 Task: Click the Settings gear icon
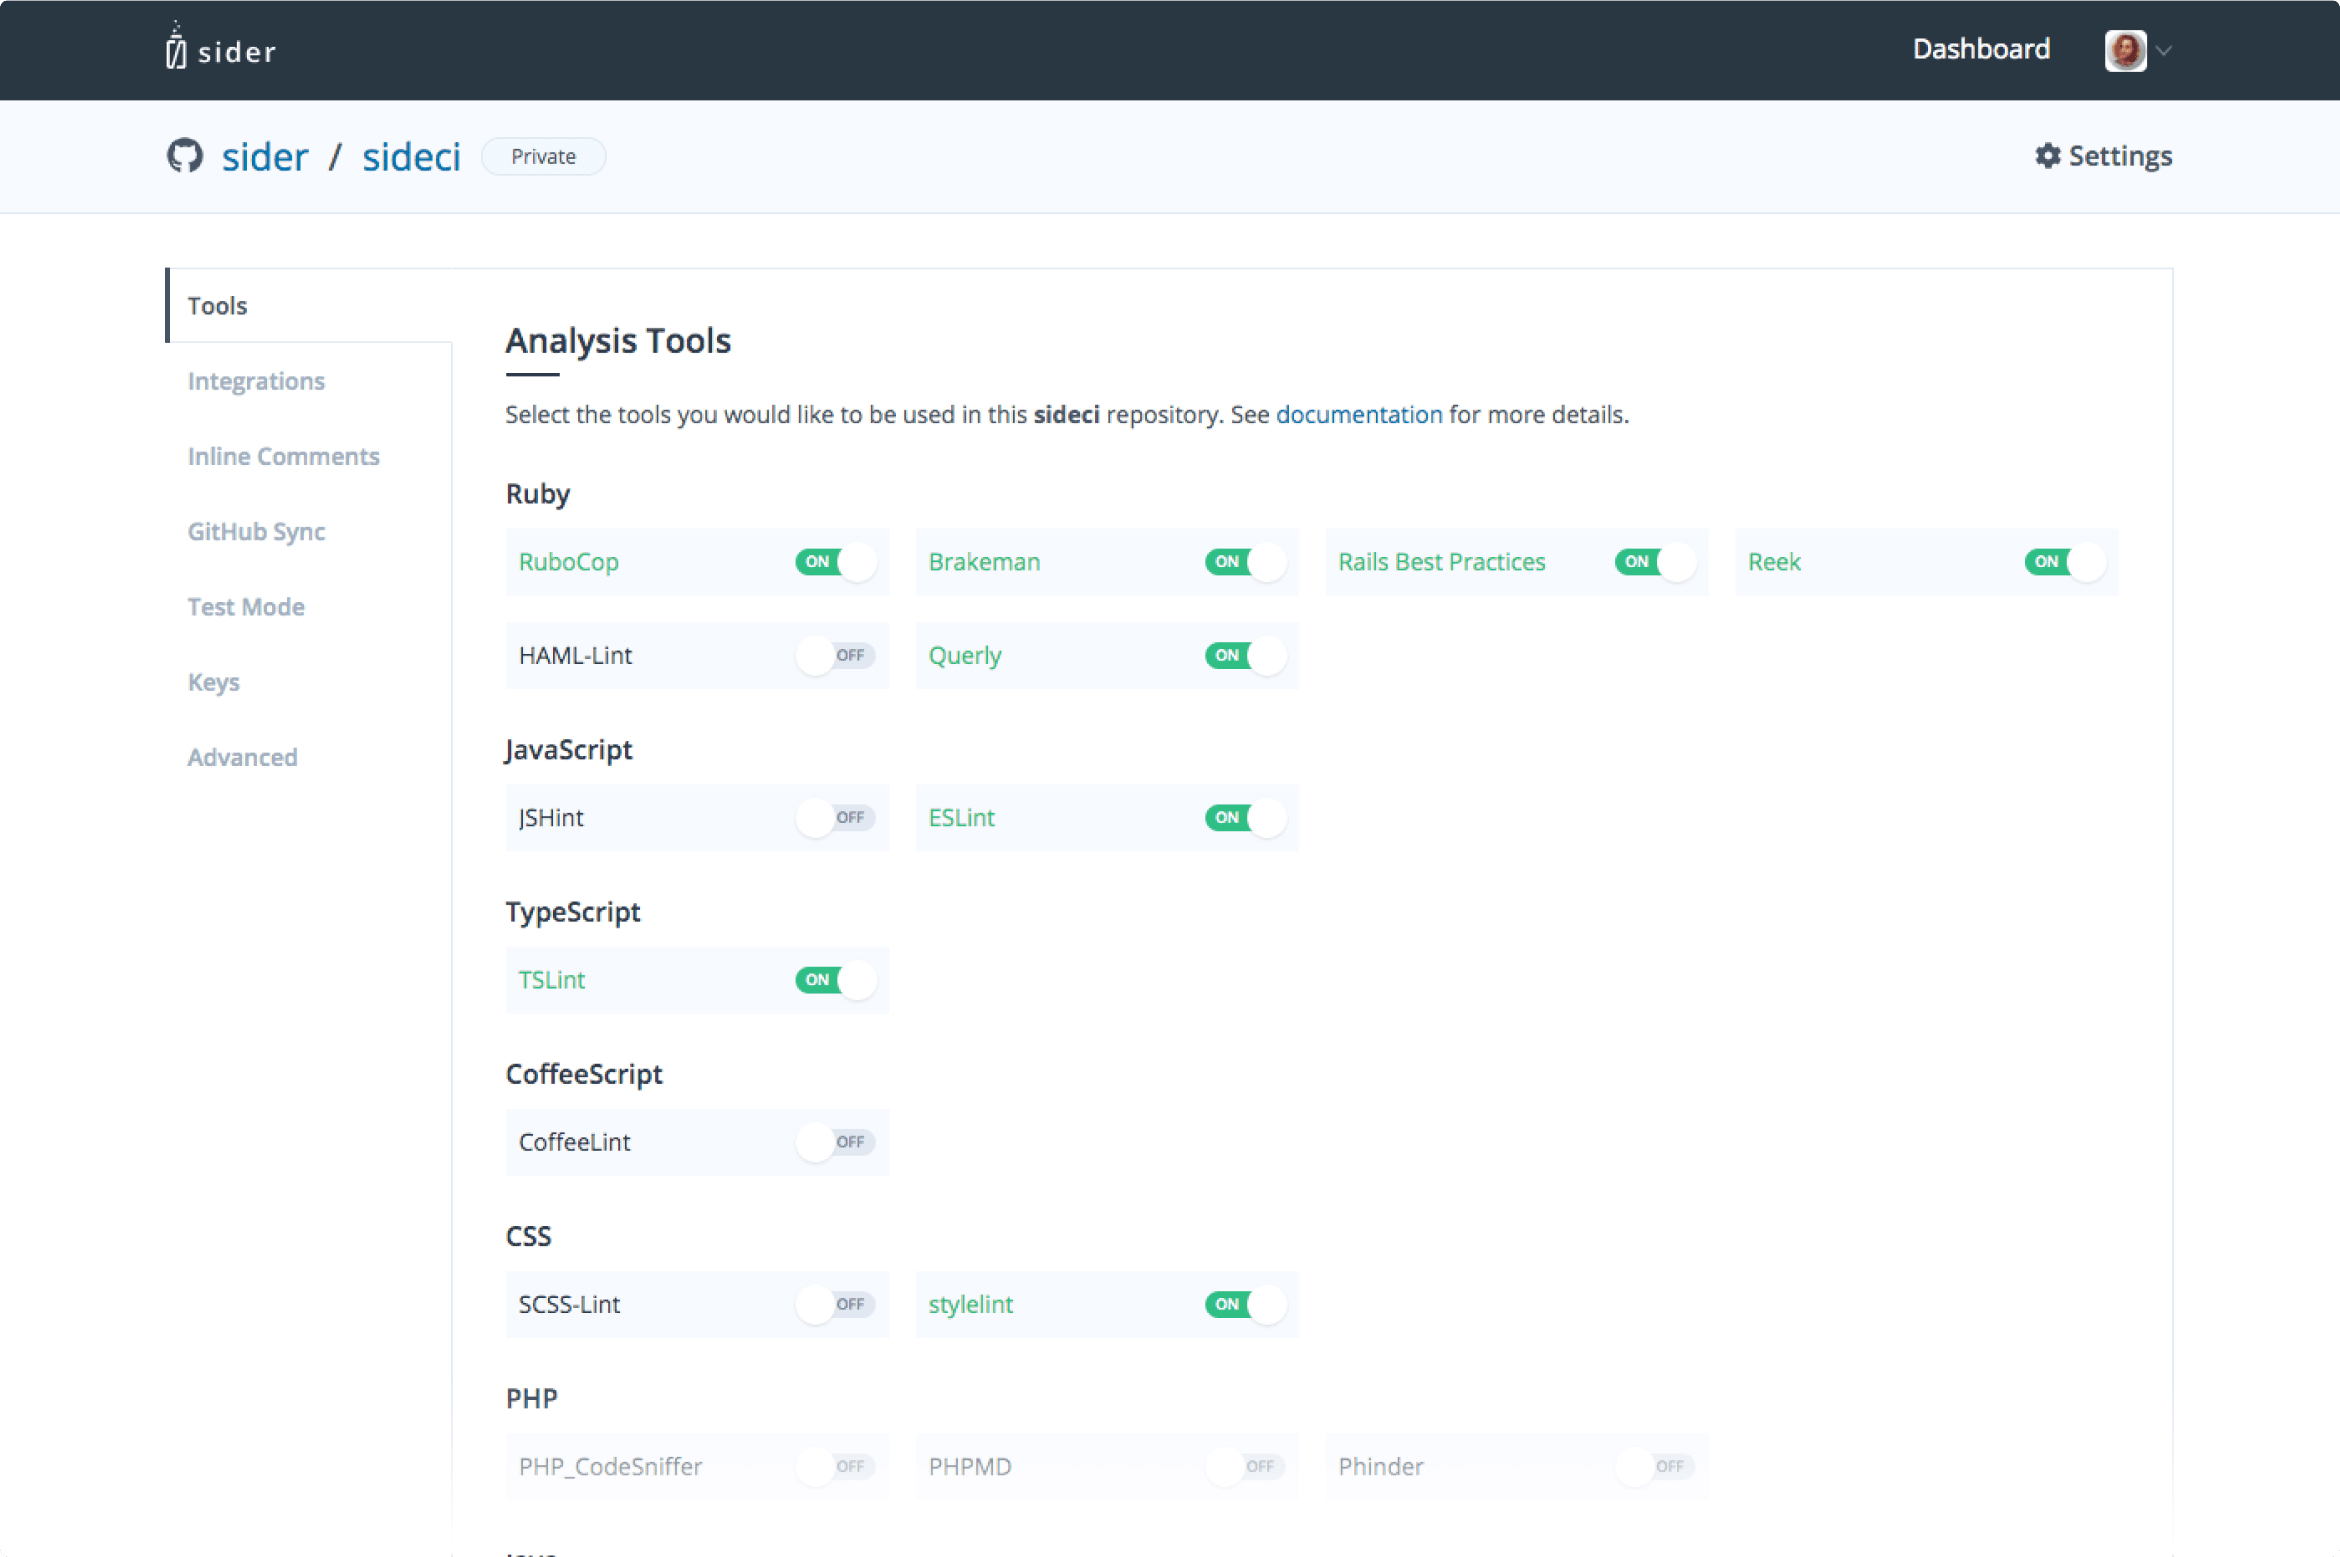[x=2048, y=156]
